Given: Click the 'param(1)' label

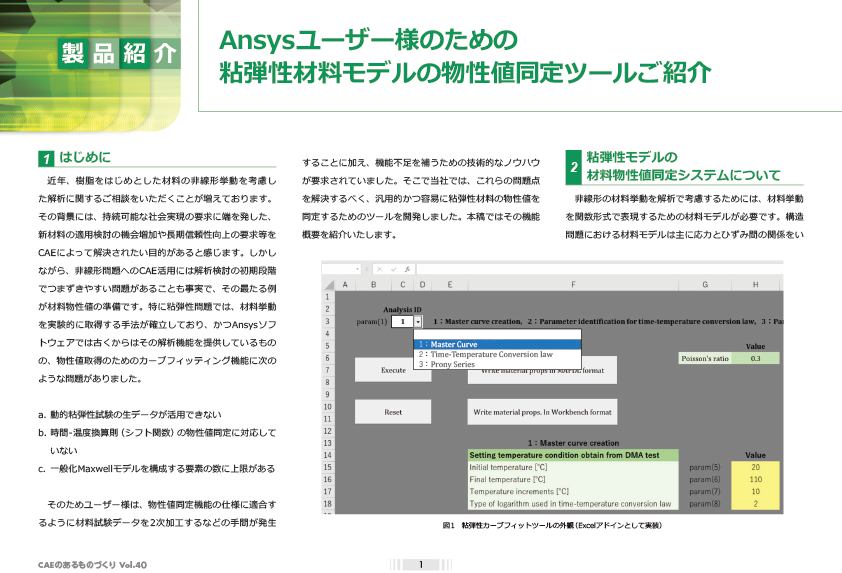Looking at the screenshot, I should coord(372,322).
